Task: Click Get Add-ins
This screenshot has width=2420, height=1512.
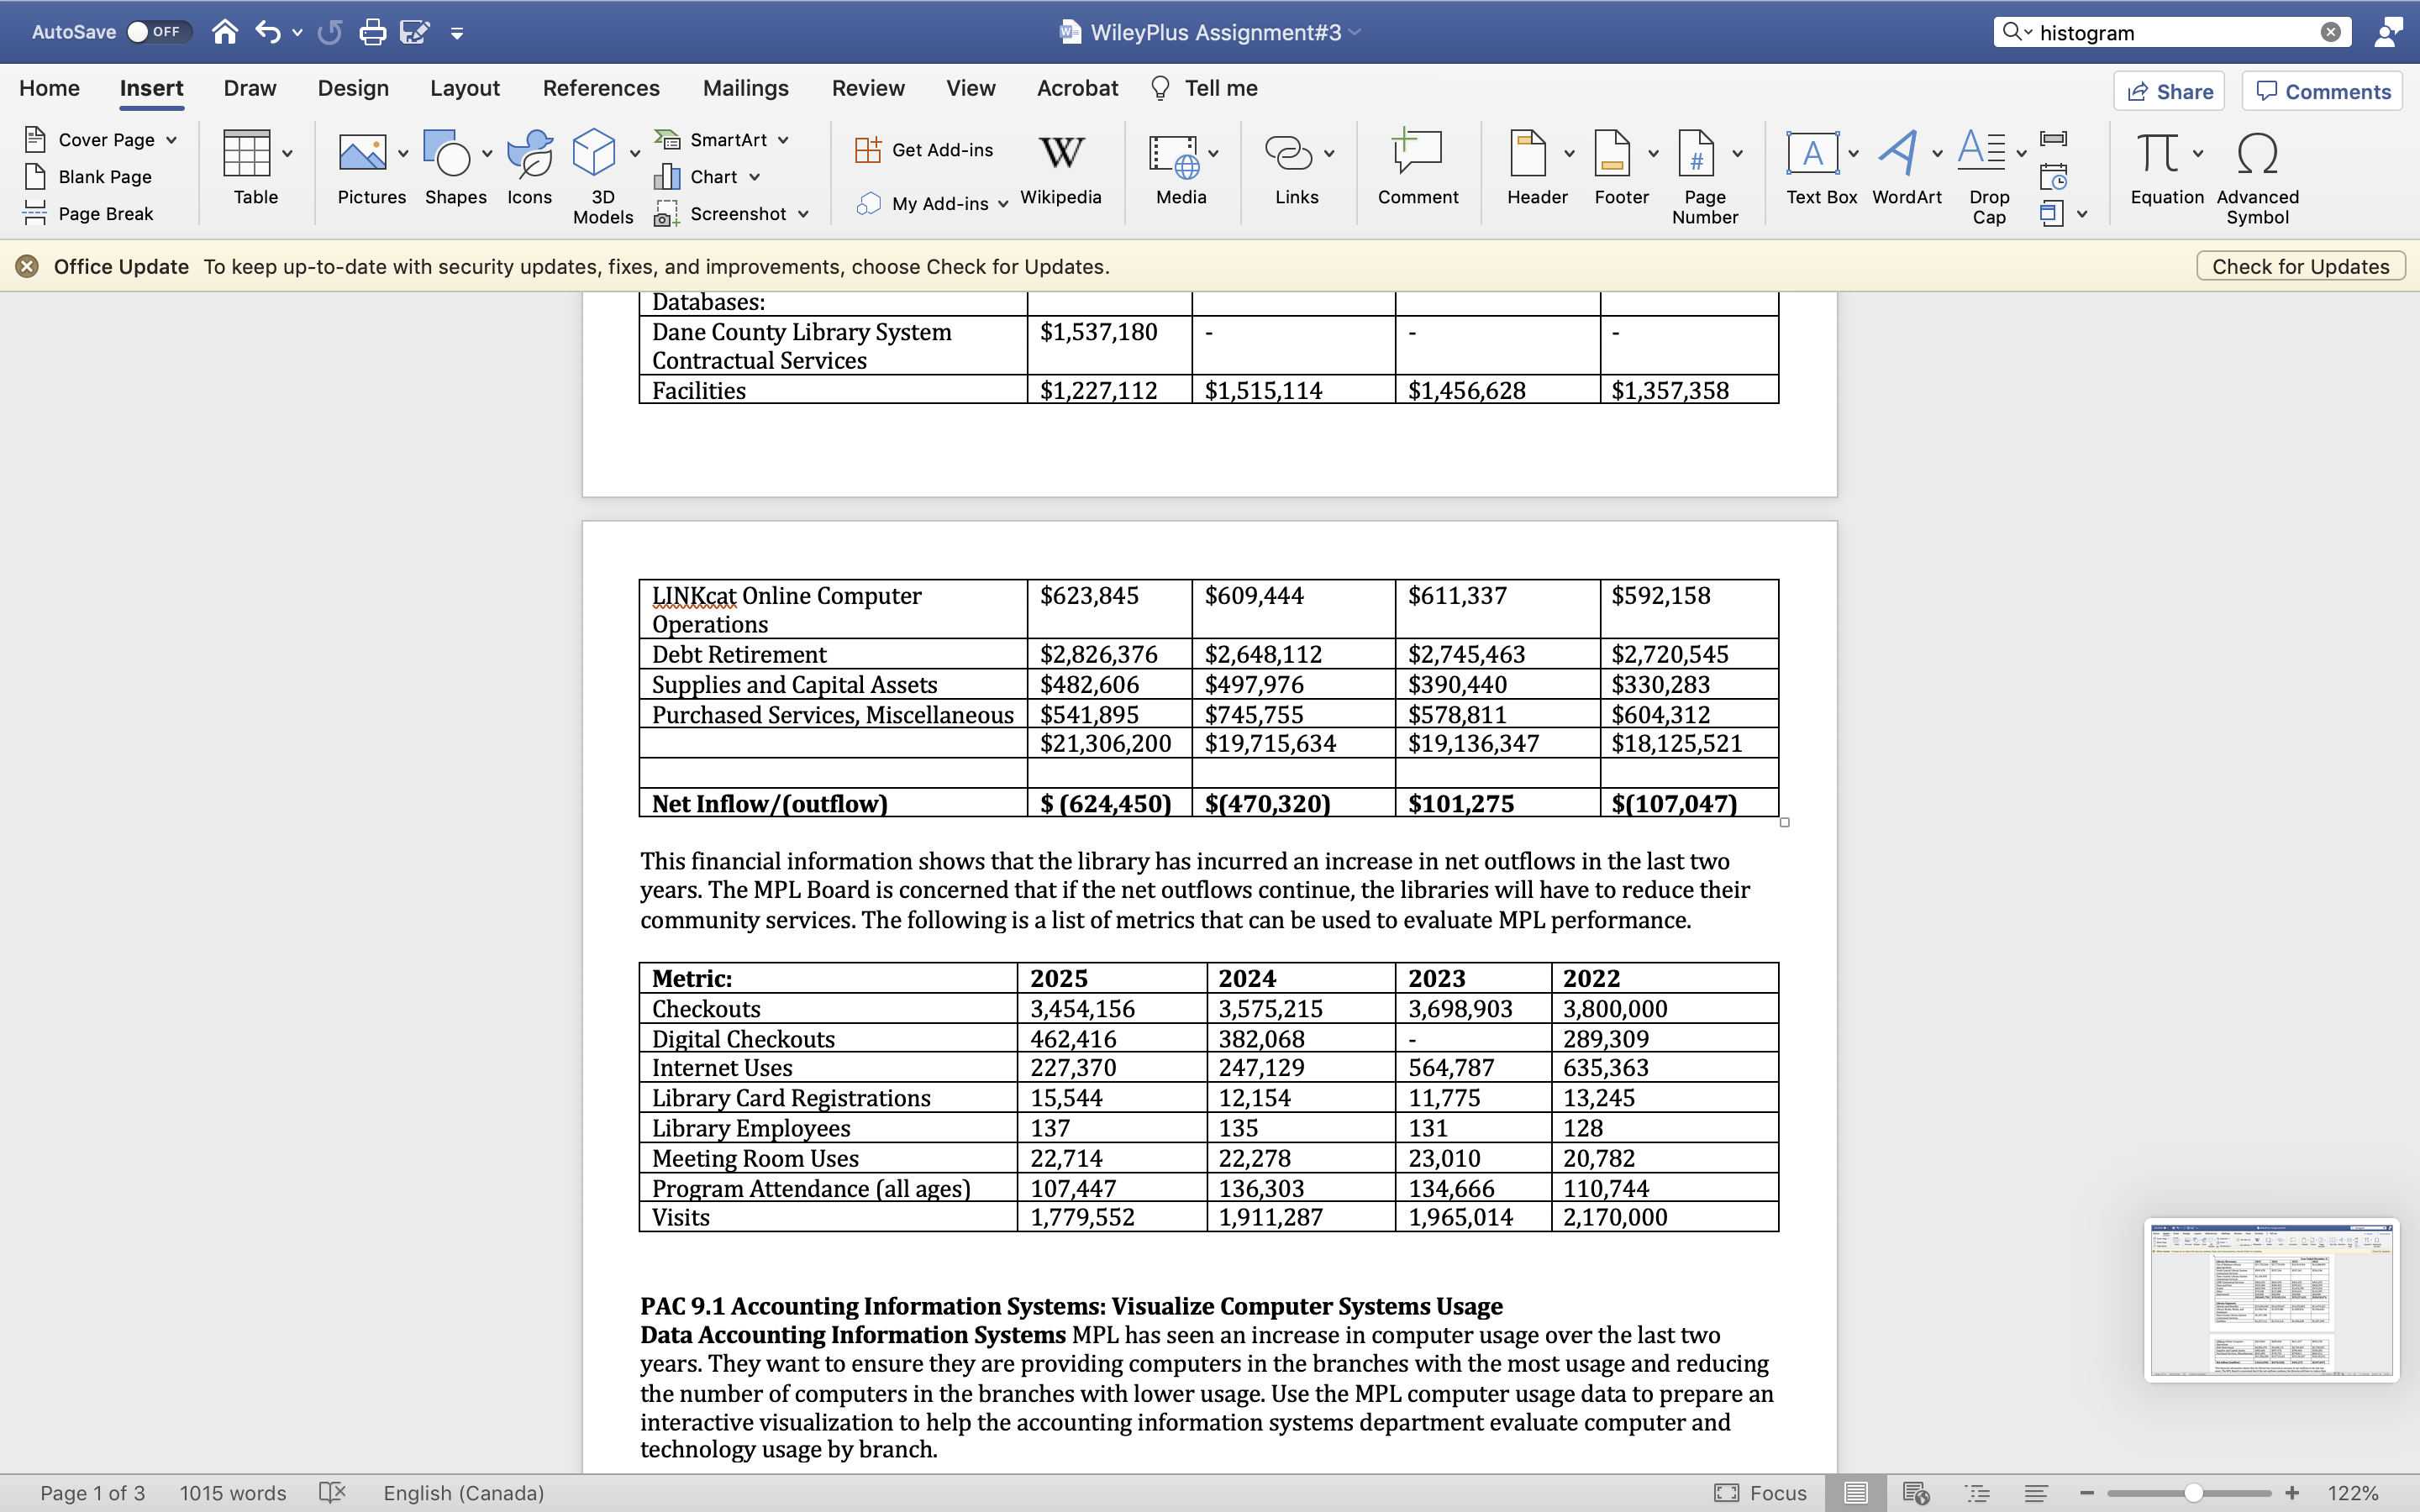Action: pyautogui.click(x=924, y=150)
